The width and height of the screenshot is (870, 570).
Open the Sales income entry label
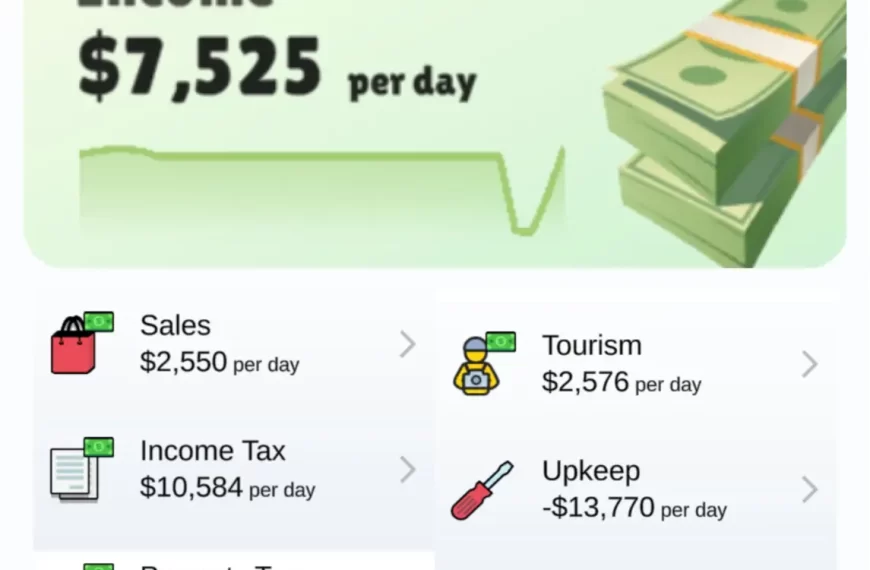tap(175, 326)
